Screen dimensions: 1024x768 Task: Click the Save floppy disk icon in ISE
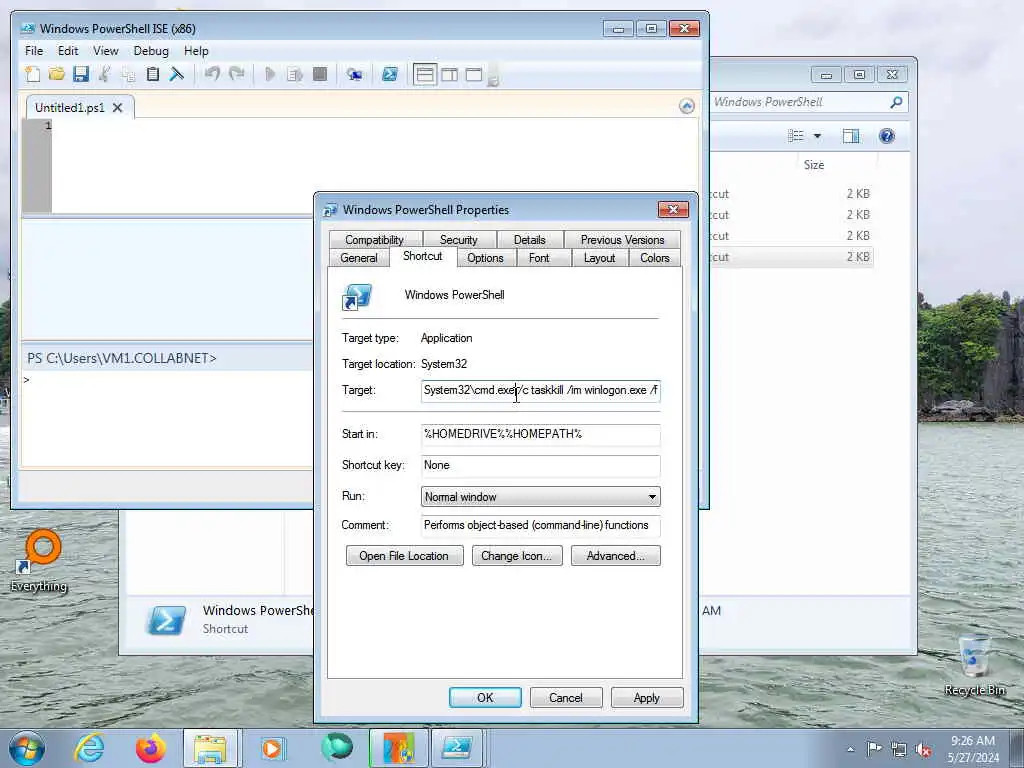(x=81, y=74)
